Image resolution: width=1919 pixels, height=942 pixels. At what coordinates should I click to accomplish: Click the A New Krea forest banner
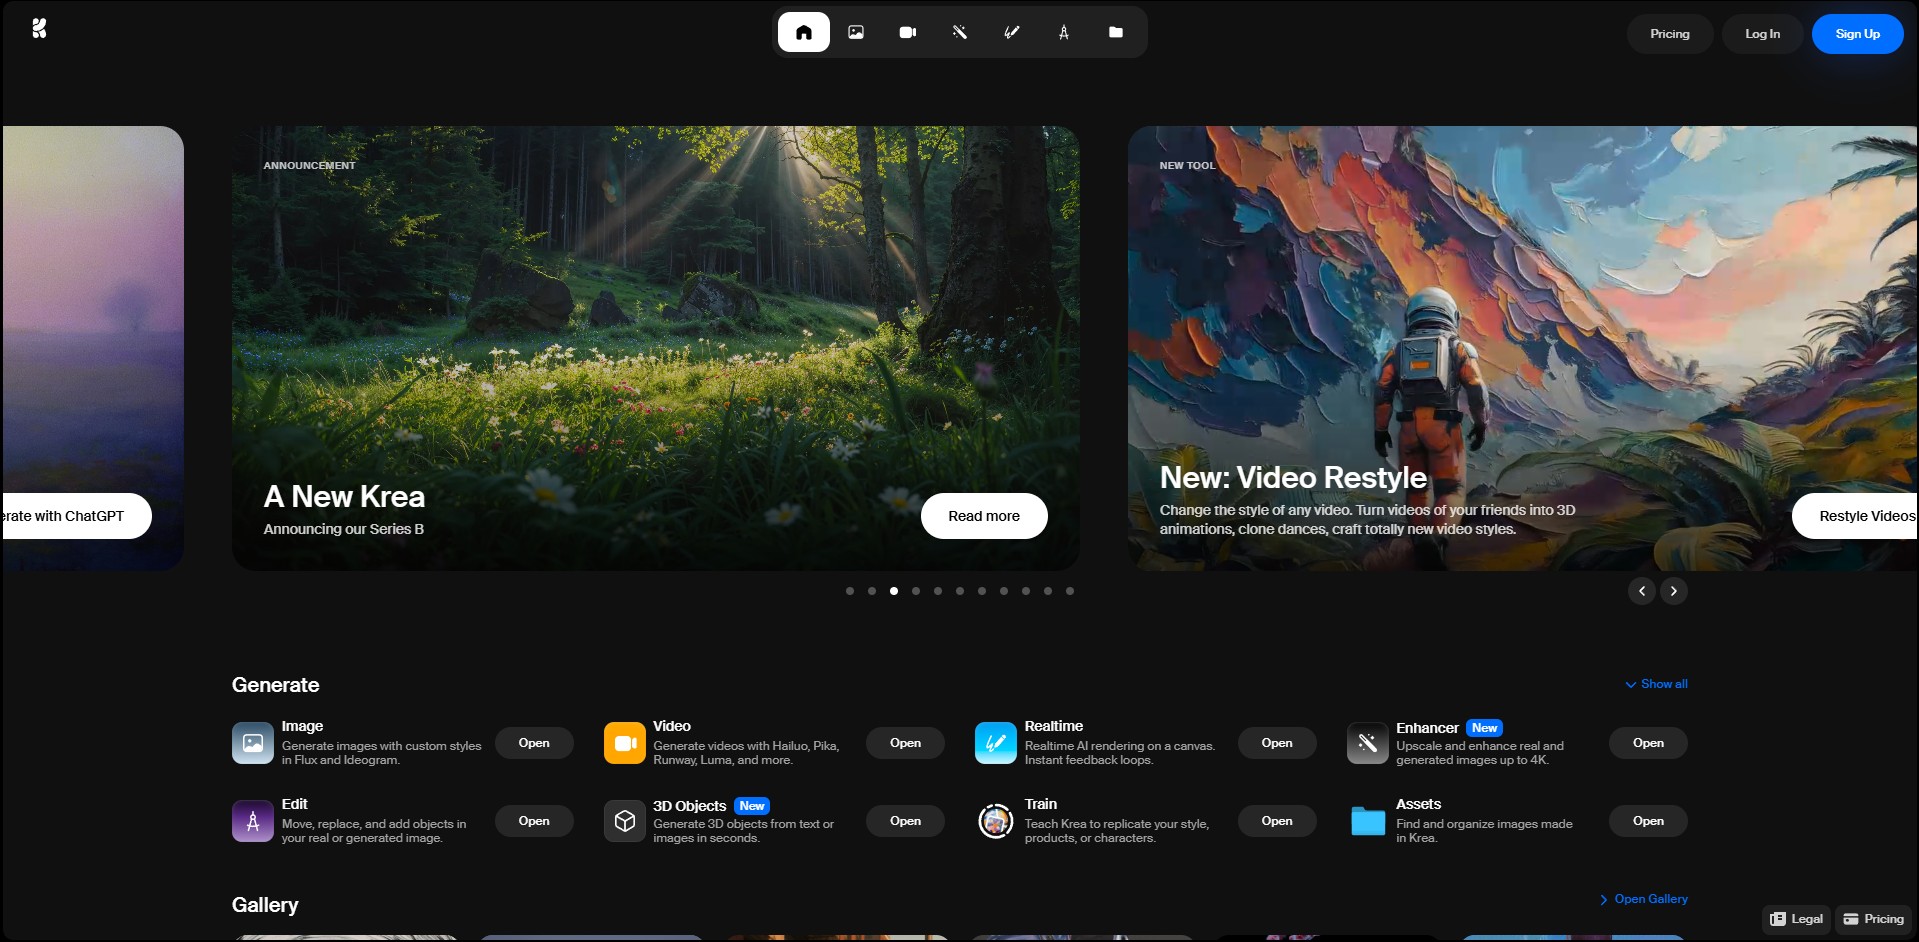click(656, 348)
